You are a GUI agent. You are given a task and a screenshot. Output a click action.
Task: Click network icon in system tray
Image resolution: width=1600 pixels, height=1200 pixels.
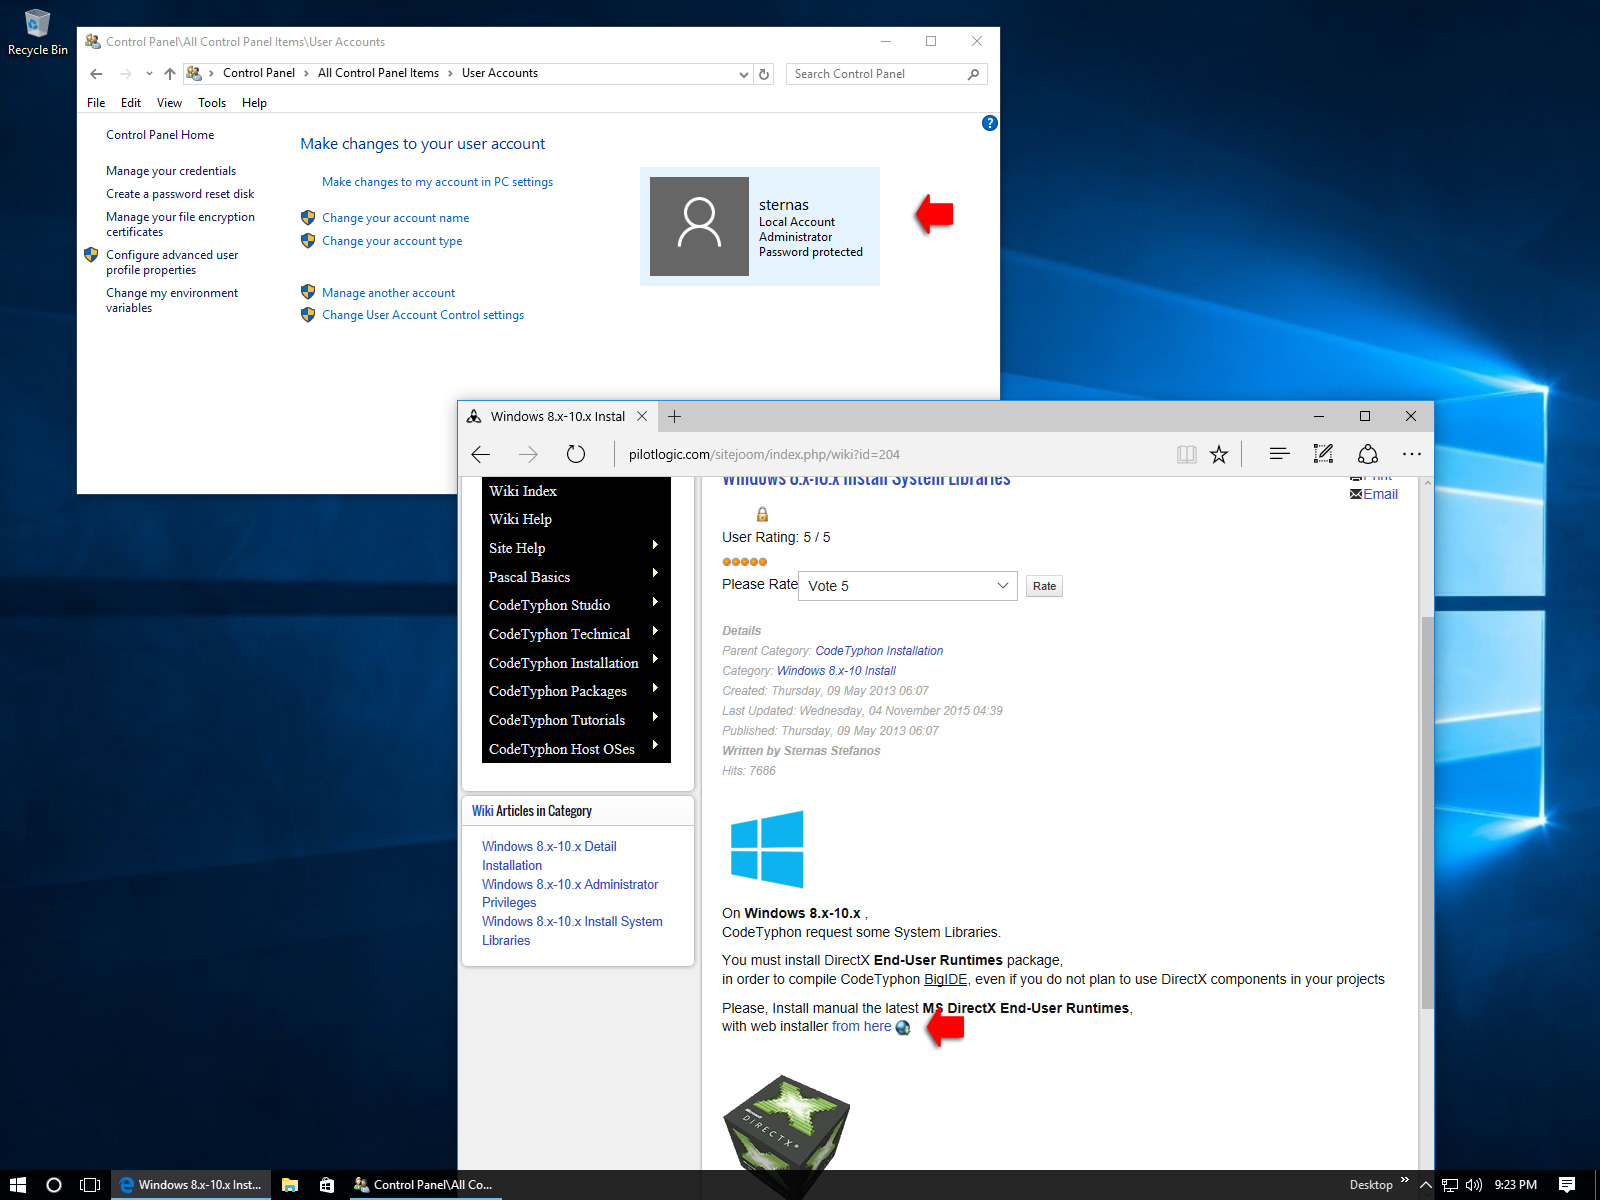1450,1185
